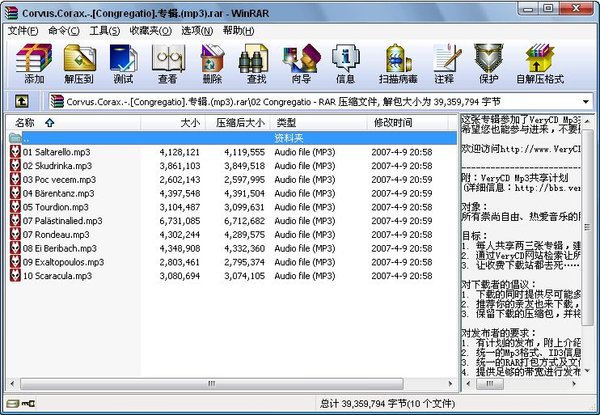Go up one folder level button

(x=22, y=101)
